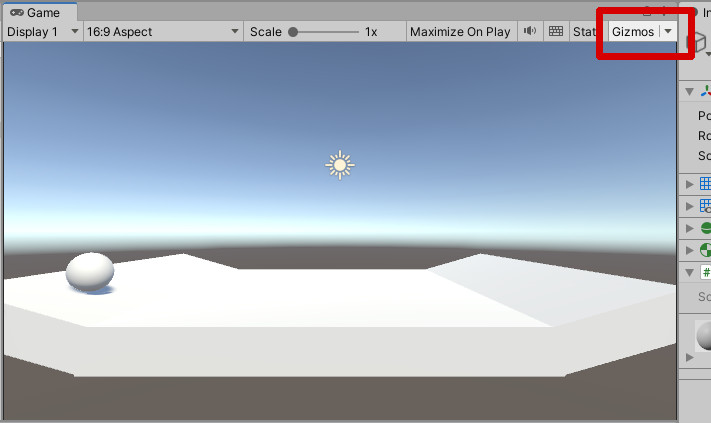Open the Gizmos dropdown arrow
This screenshot has height=423, width=711.
coord(668,32)
